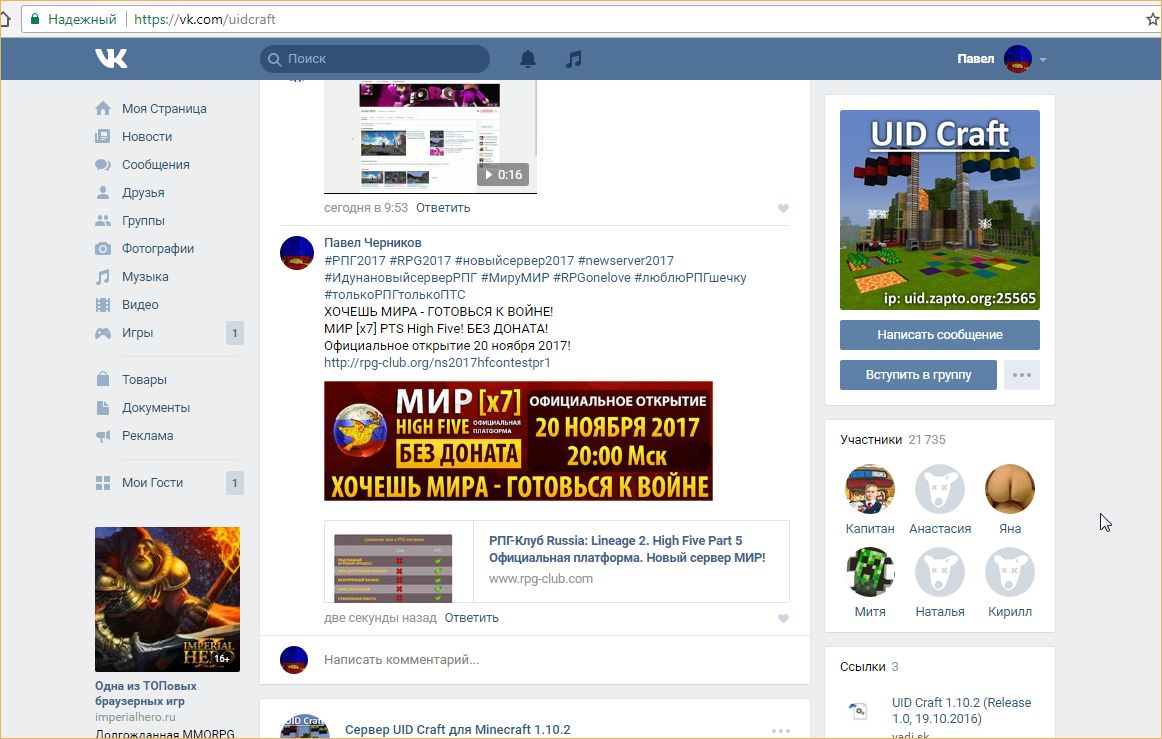Click the browser address bar URL
This screenshot has height=739, width=1162.
point(205,19)
